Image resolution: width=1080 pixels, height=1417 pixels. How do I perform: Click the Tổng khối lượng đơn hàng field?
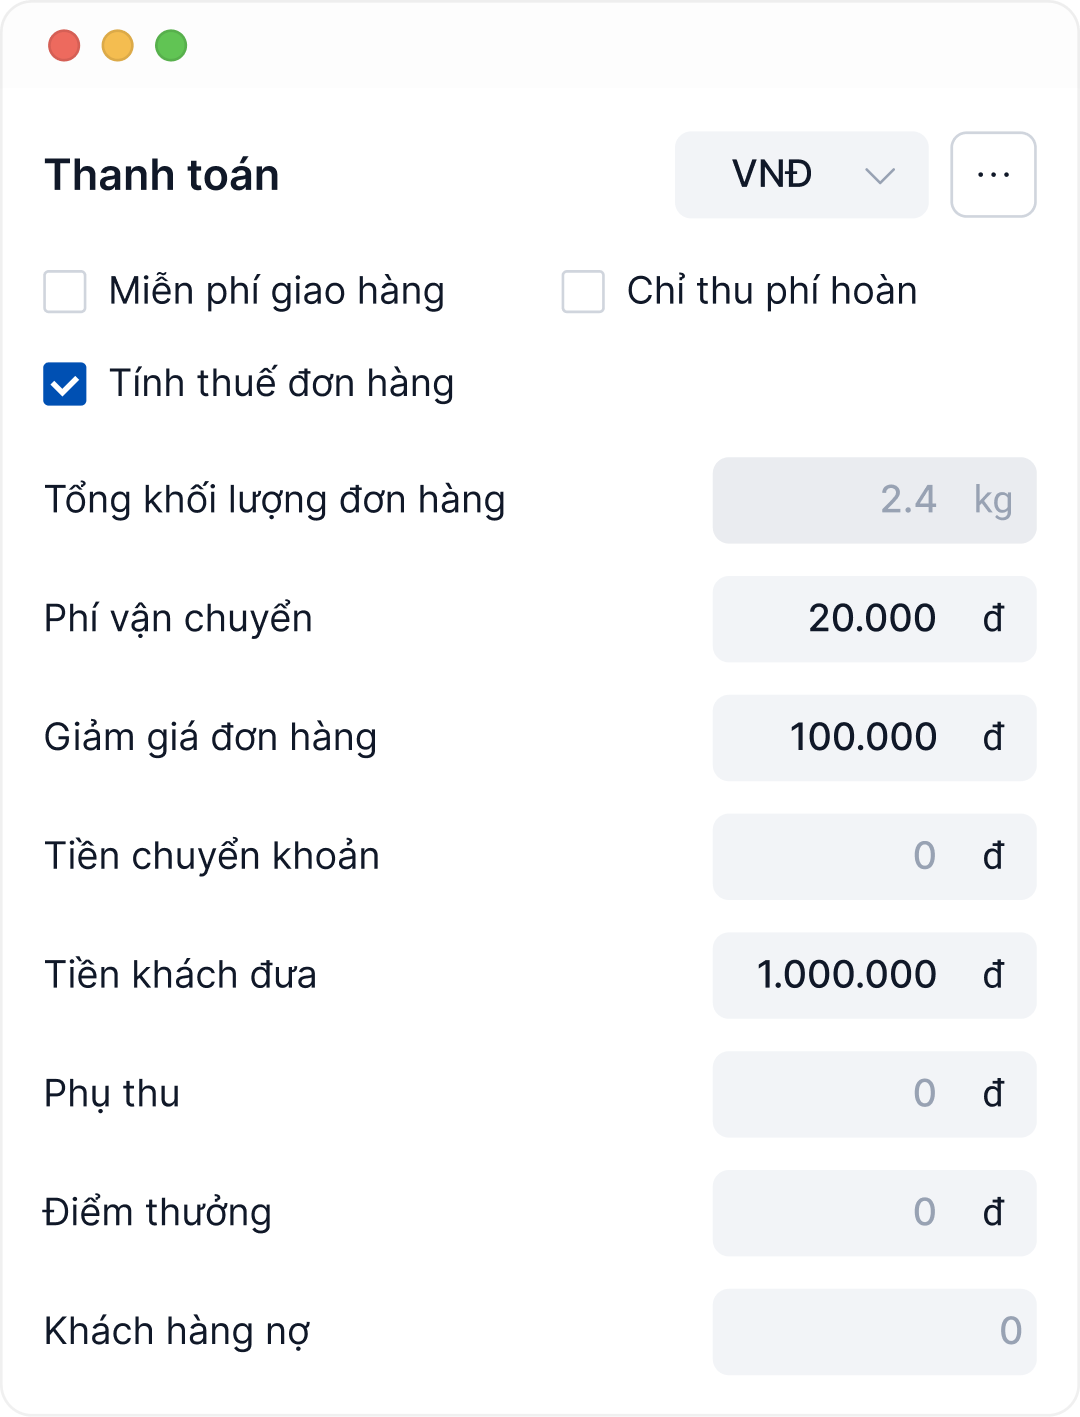click(x=873, y=500)
